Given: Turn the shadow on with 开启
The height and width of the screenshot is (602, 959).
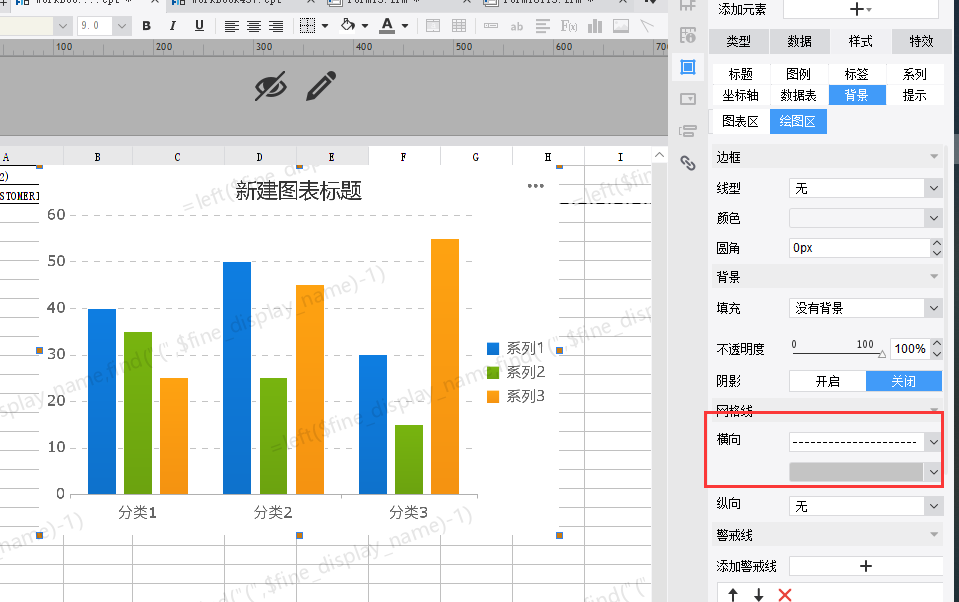Looking at the screenshot, I should 828,381.
